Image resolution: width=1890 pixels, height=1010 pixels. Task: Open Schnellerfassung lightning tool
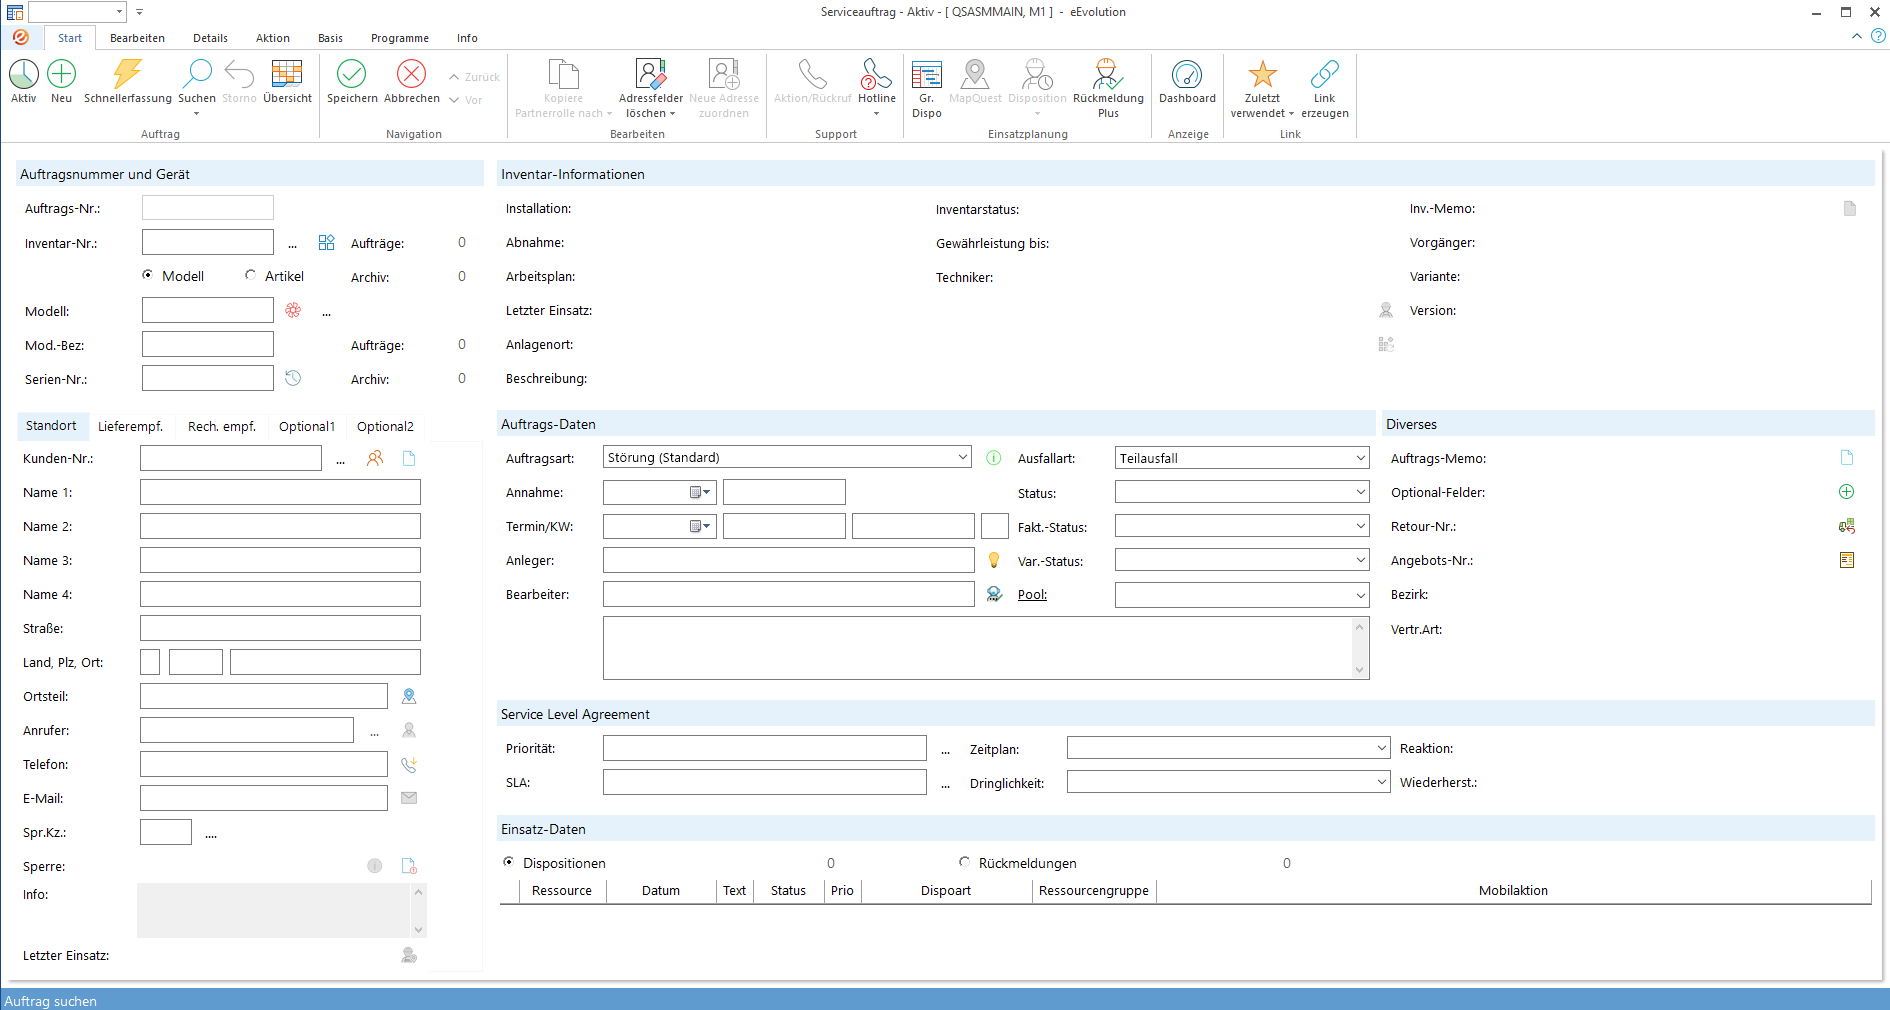[x=127, y=74]
